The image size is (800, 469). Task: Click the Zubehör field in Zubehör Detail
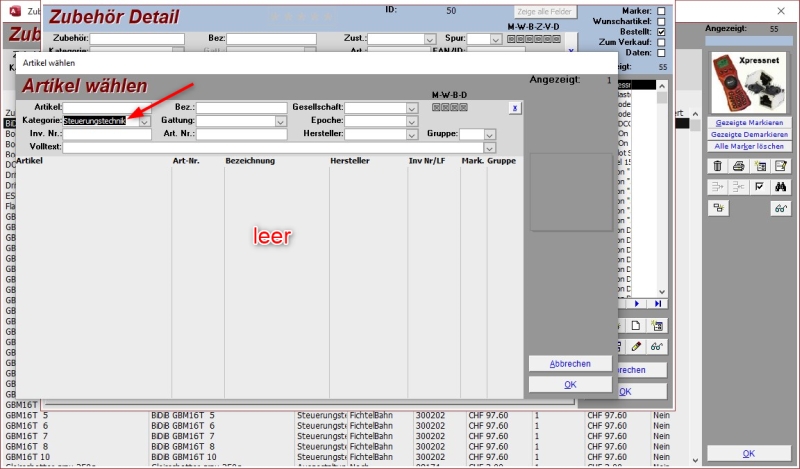coord(137,39)
